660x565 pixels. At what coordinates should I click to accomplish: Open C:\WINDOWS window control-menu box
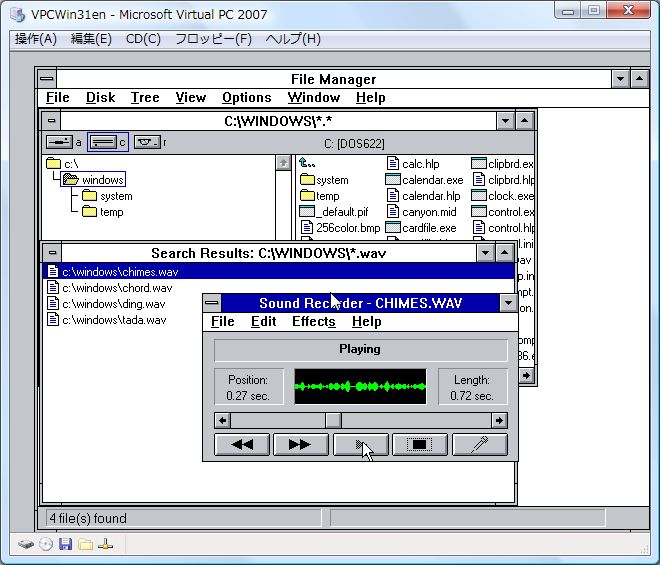(51, 121)
